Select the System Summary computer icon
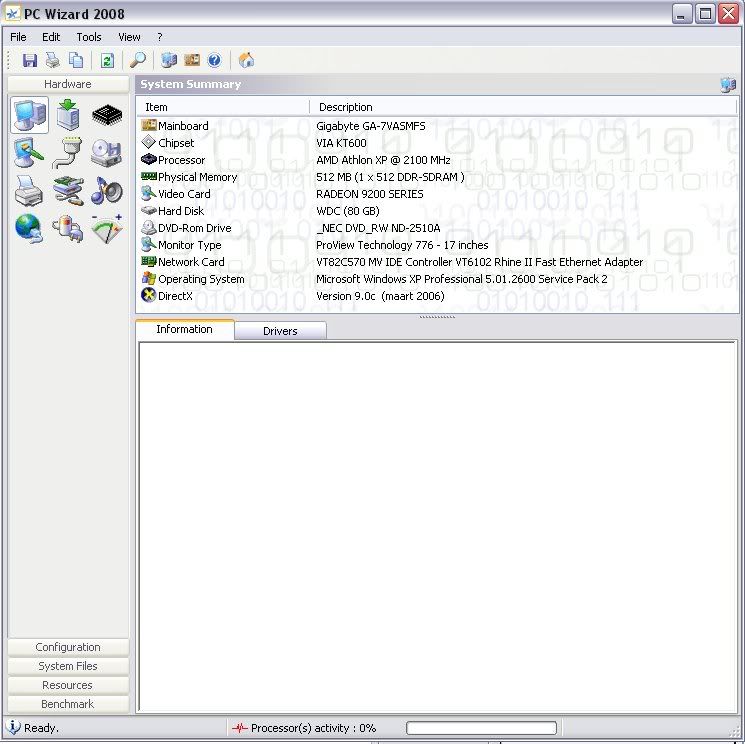Screen dimensions: 745x744 pos(29,114)
